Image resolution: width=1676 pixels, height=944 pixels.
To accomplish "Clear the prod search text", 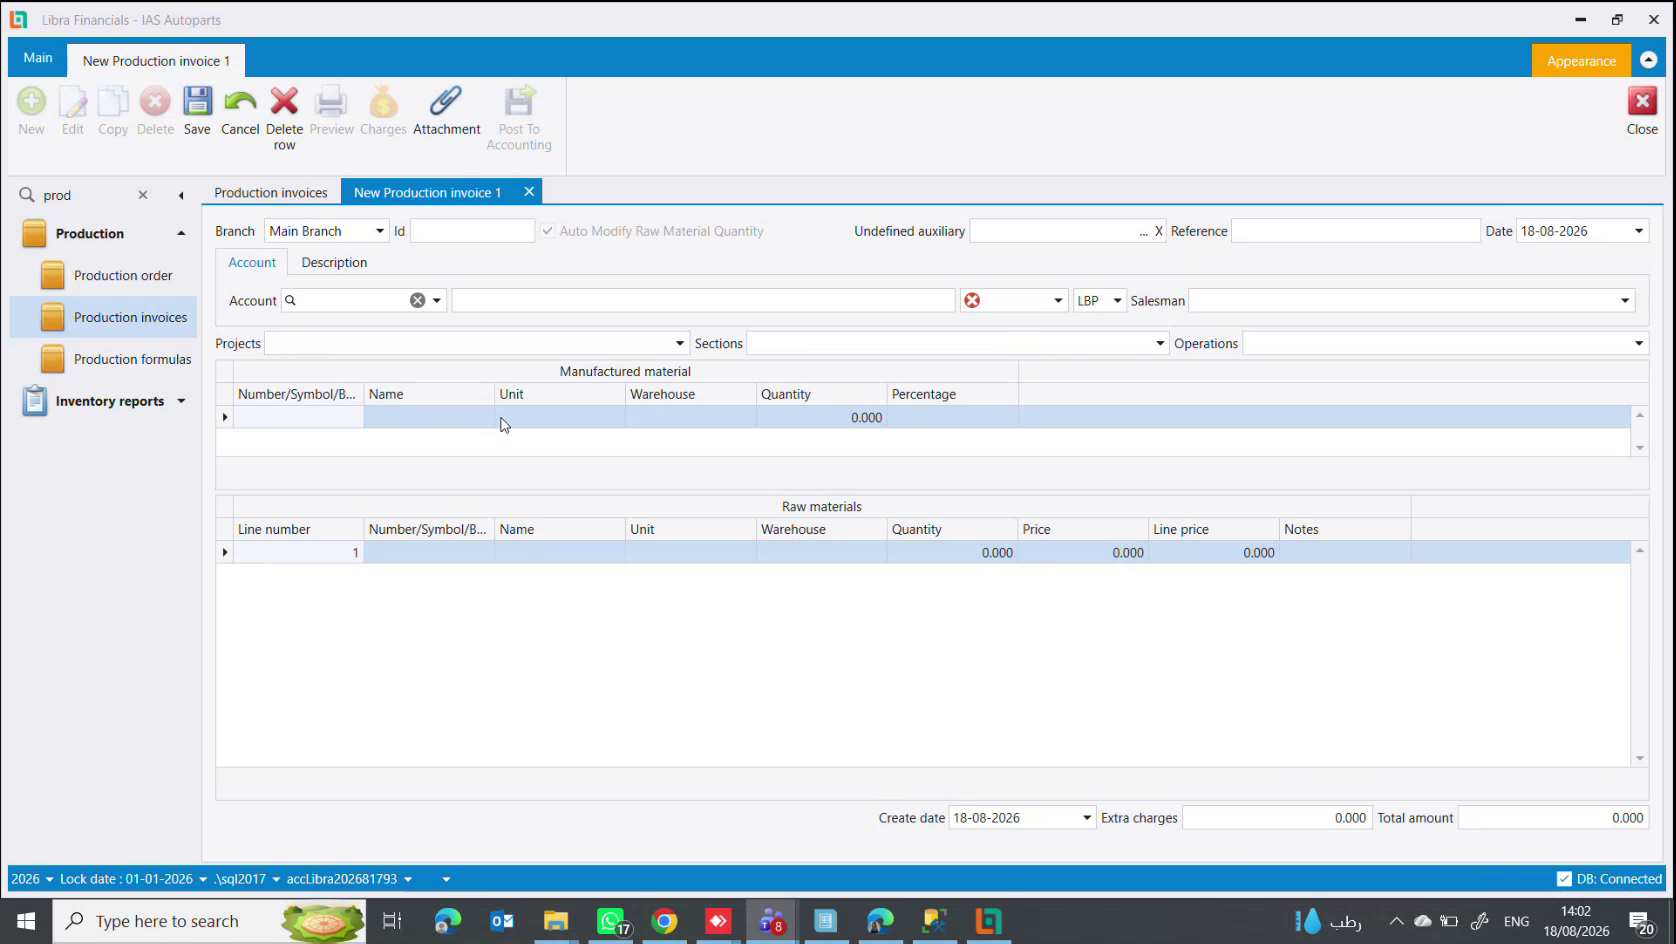I will point(143,195).
